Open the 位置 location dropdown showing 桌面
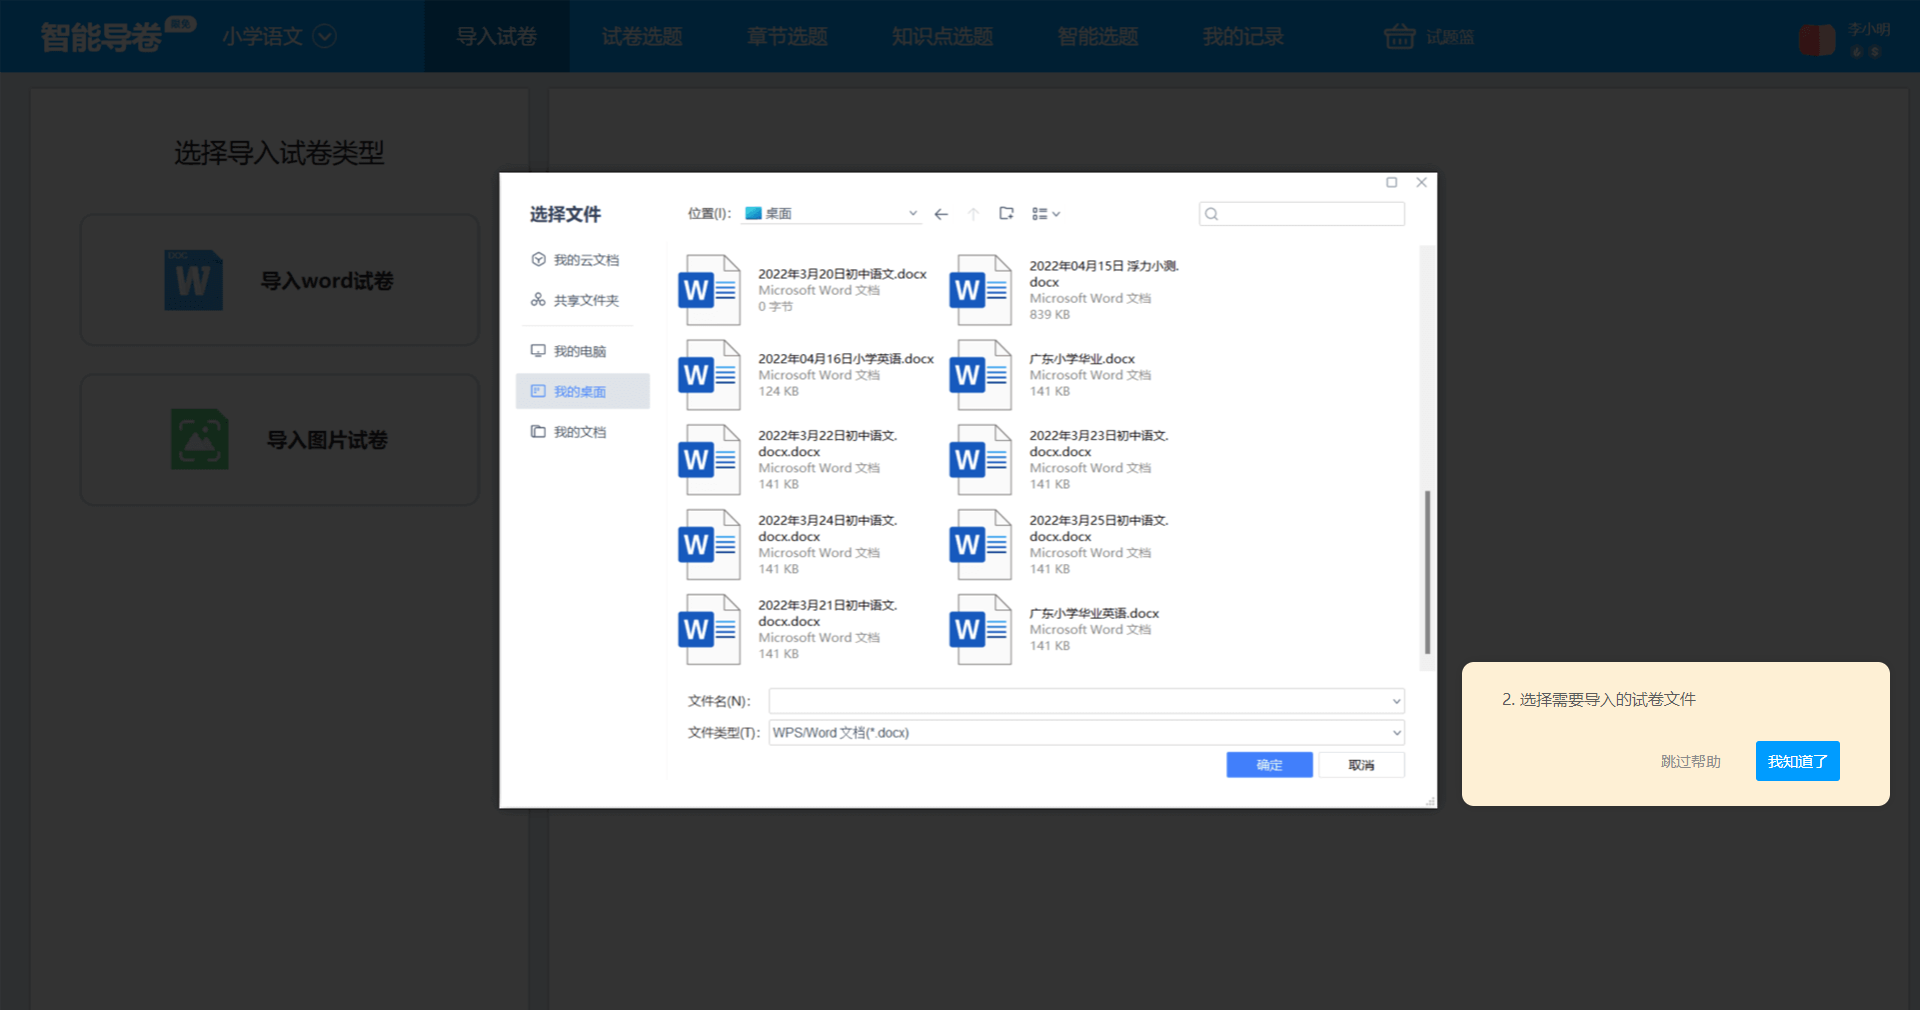Image resolution: width=1920 pixels, height=1010 pixels. click(x=831, y=214)
